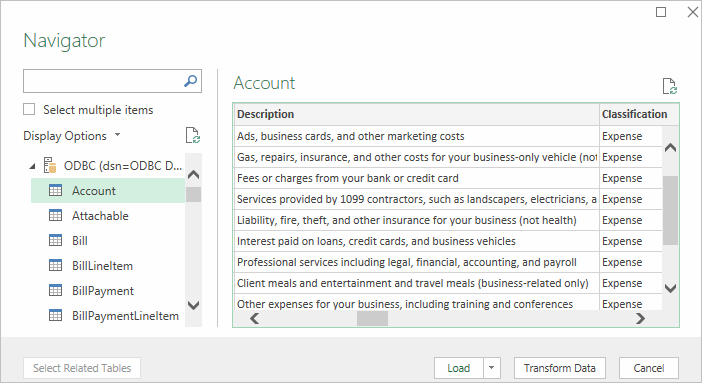Select the Bill table in the tree
Screen dimensions: 702x383
[107, 241]
